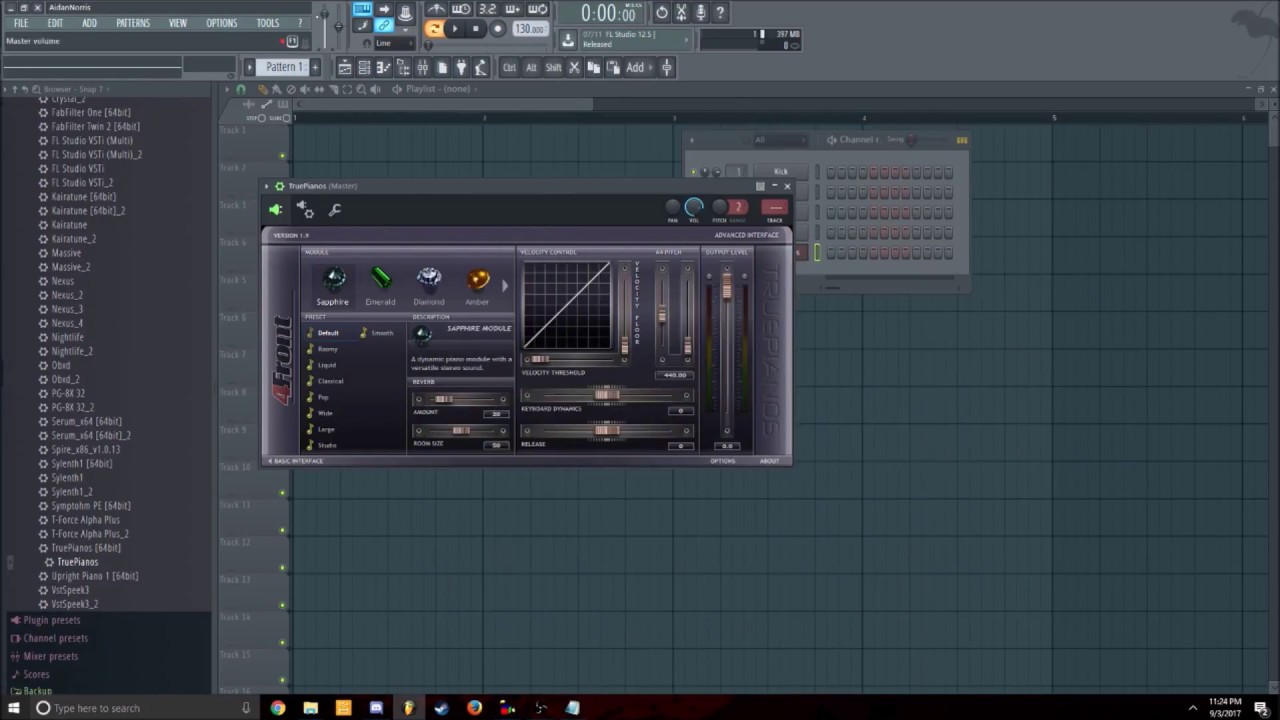This screenshot has width=1280, height=720.
Task: Open the plugin picker plug icon
Action: (460, 67)
